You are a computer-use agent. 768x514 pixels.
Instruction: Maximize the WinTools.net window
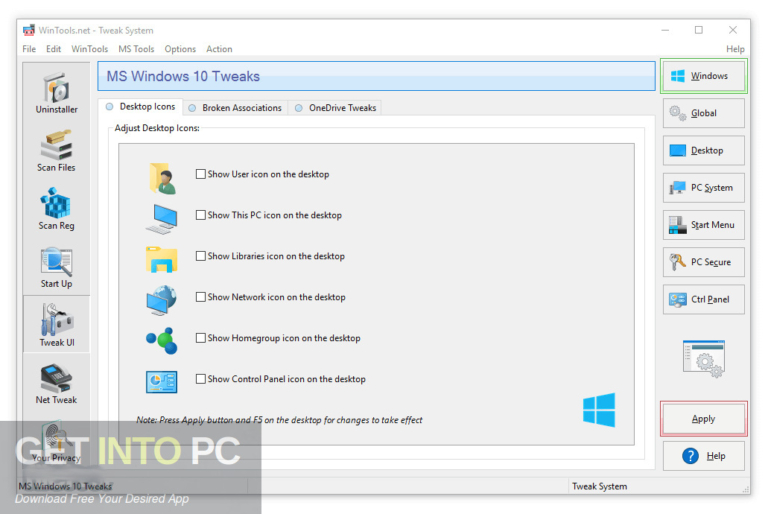click(699, 30)
